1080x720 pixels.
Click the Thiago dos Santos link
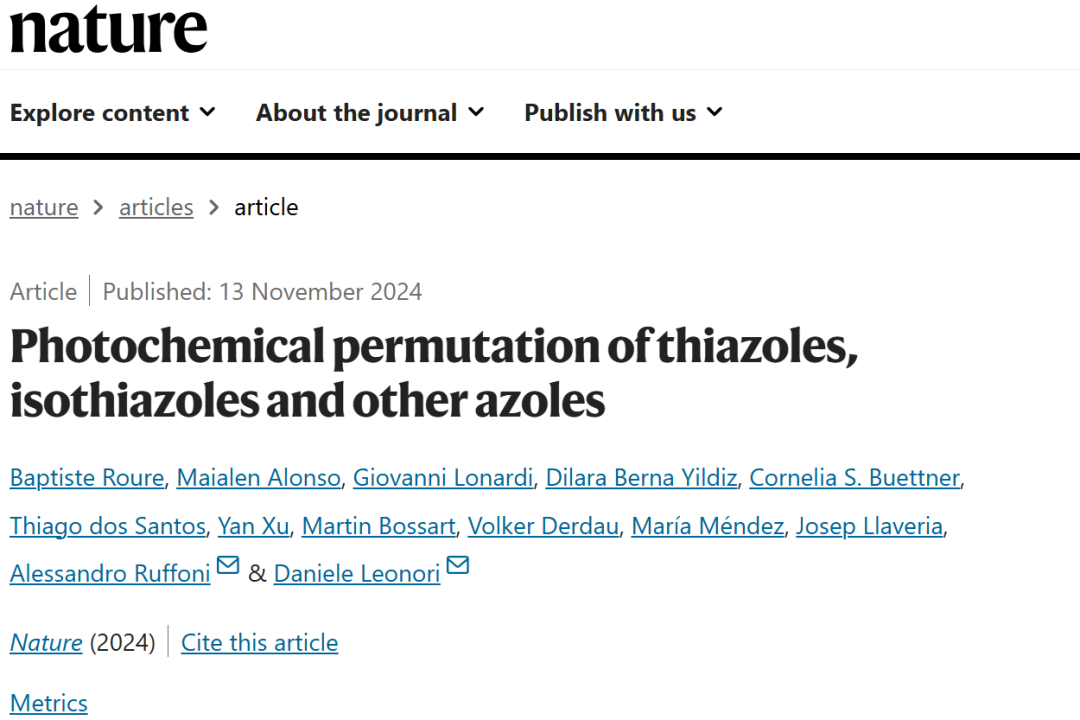(107, 526)
